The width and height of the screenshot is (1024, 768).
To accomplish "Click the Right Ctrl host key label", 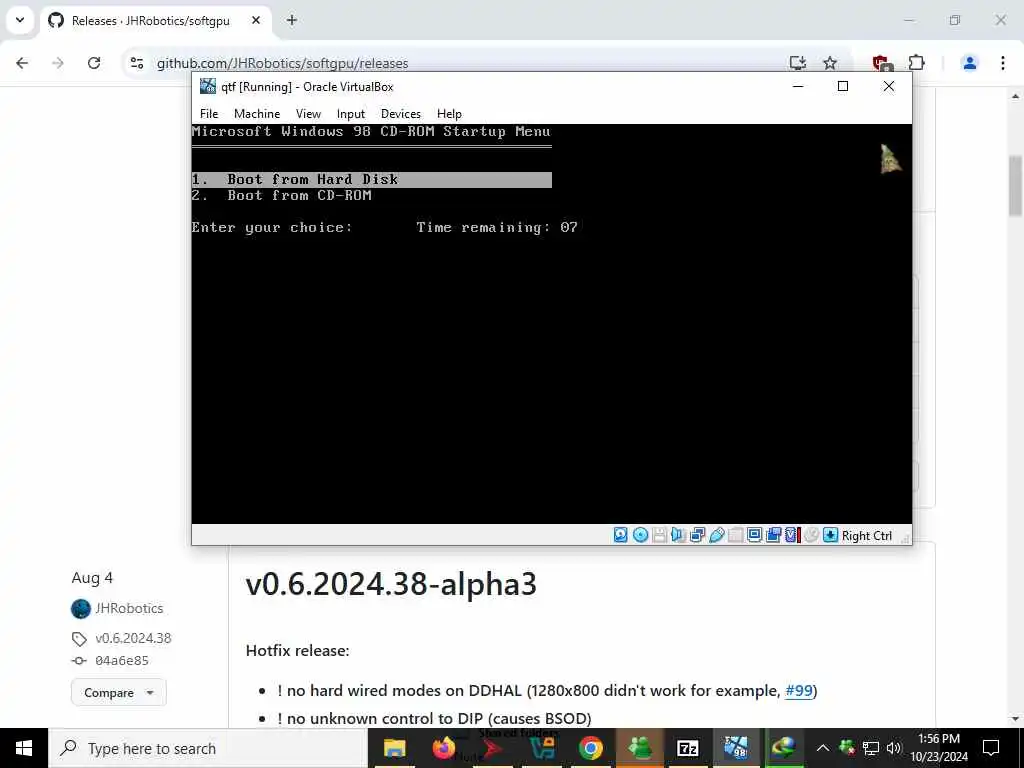I will tap(867, 536).
